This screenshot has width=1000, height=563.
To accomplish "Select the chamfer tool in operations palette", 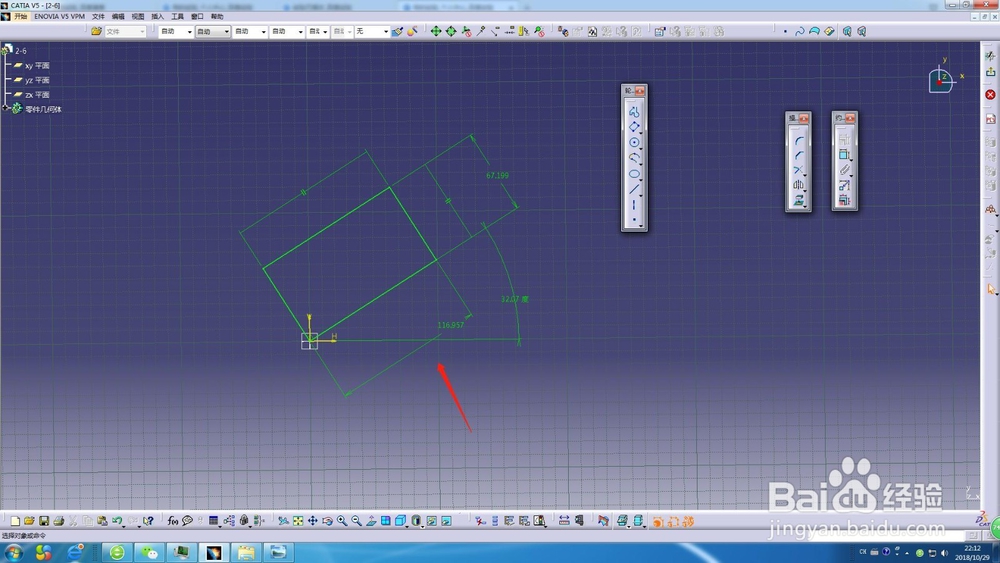I will 798,155.
